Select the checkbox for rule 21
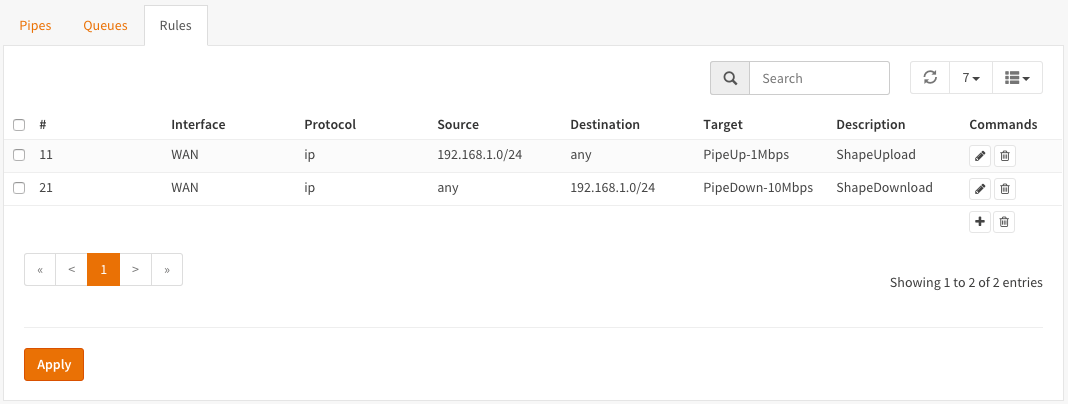 click(x=19, y=188)
